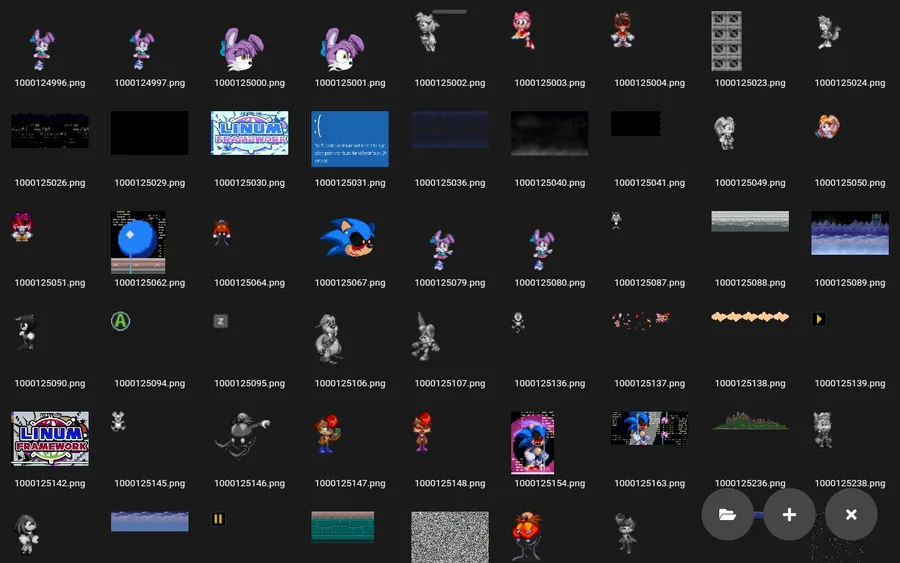This screenshot has width=900, height=563.
Task: Open blue error screen 1000125031.png
Action: pyautogui.click(x=350, y=139)
